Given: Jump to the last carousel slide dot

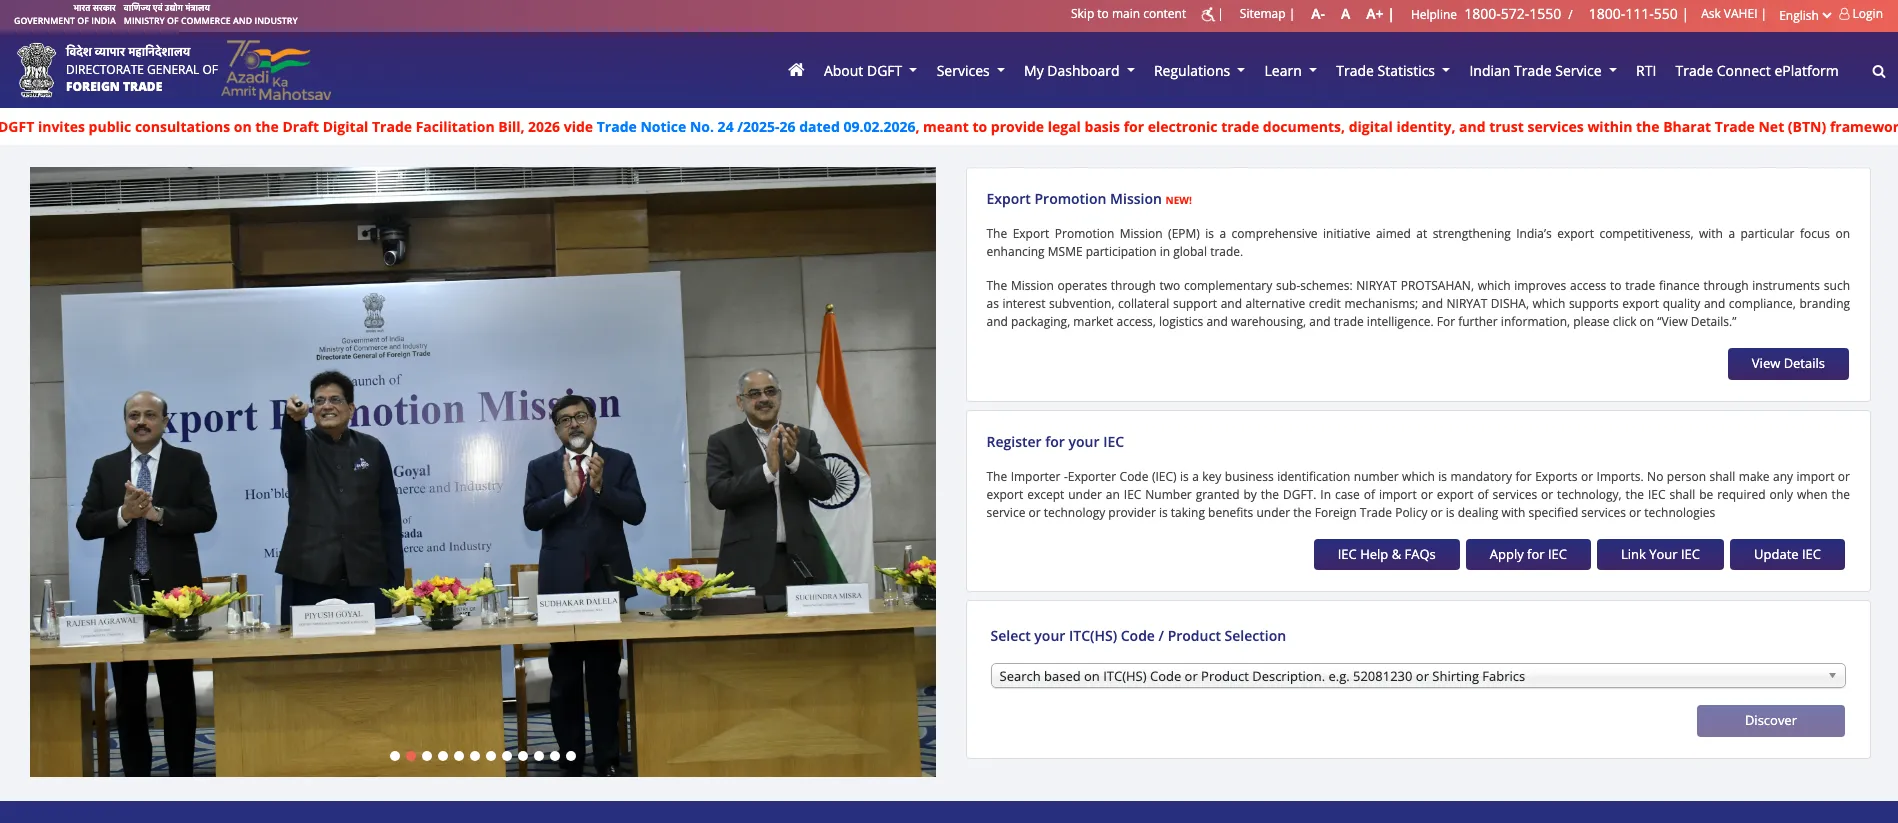Looking at the screenshot, I should (x=571, y=756).
